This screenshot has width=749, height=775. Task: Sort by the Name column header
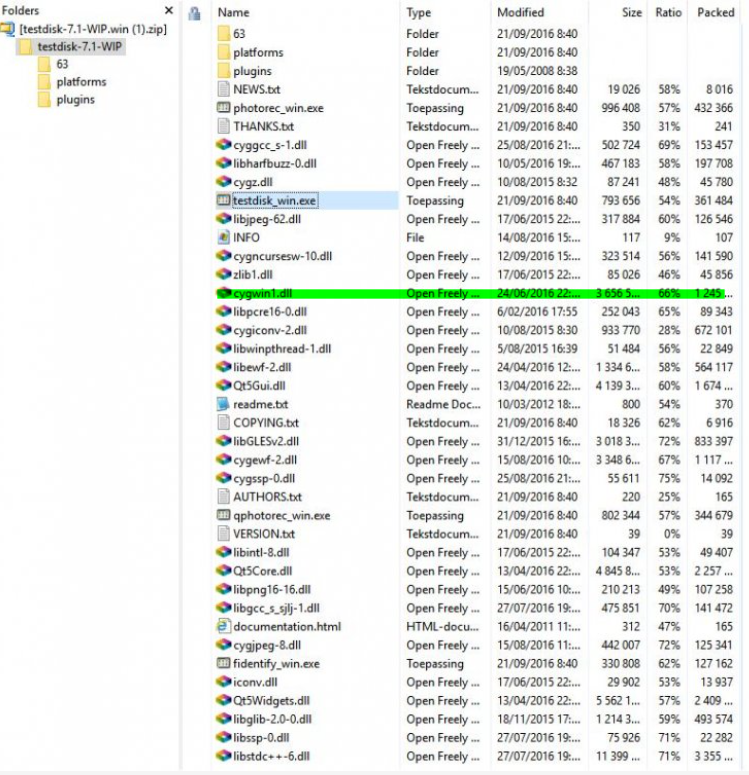coord(233,13)
